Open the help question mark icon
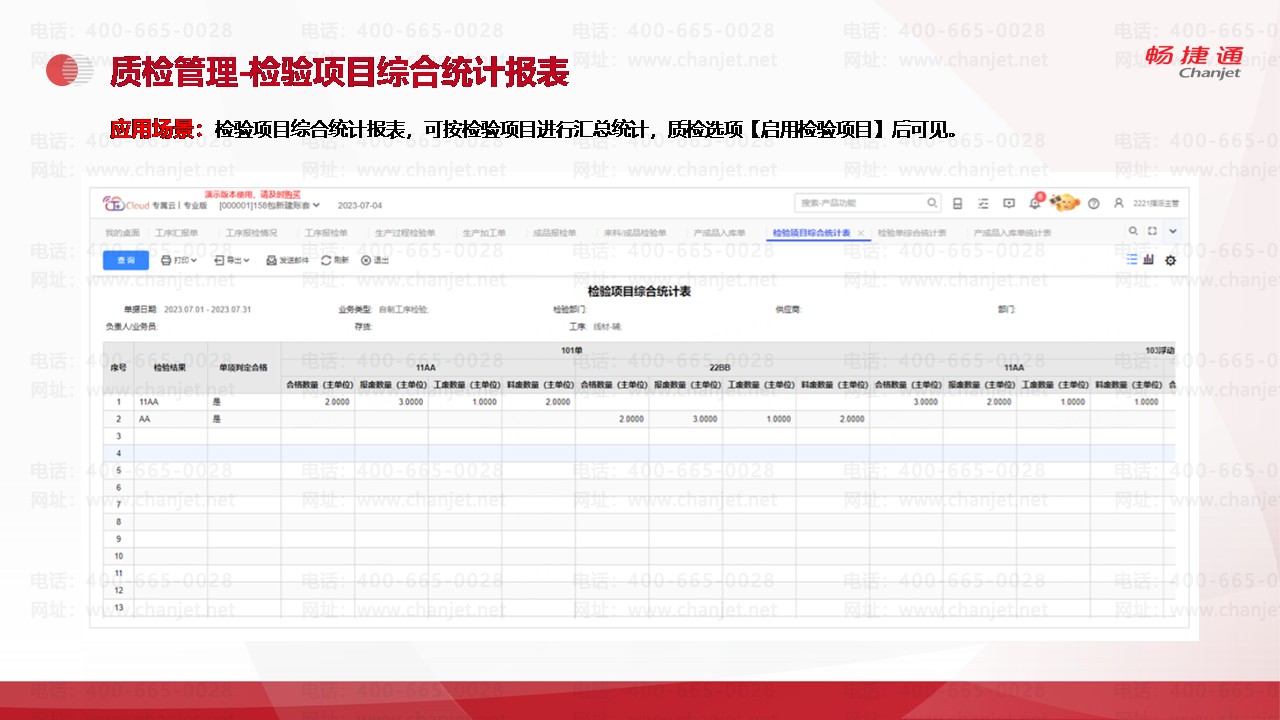The height and width of the screenshot is (720, 1280). tap(1093, 204)
